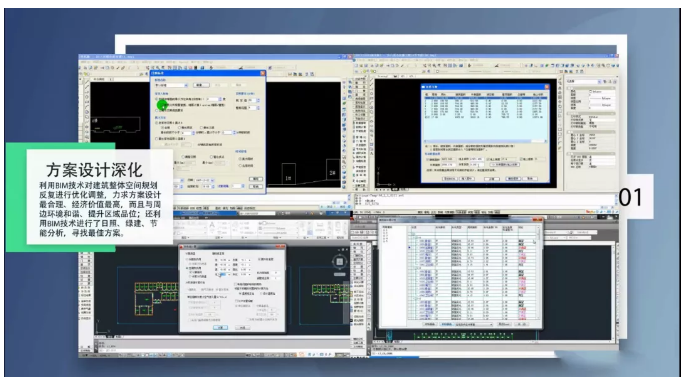Click the cancel button beside OK in bottom-left dialog
This screenshot has width=688, height=381.
243,327
